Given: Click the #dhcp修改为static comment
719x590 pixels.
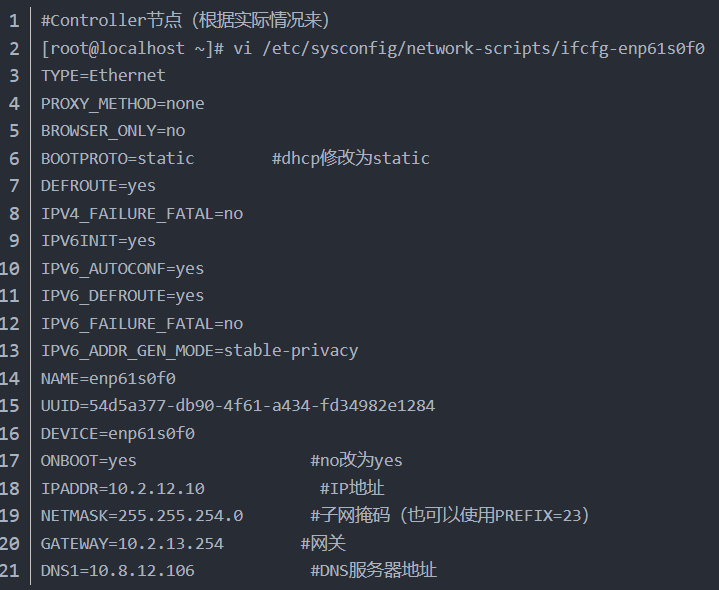Looking at the screenshot, I should [x=350, y=158].
